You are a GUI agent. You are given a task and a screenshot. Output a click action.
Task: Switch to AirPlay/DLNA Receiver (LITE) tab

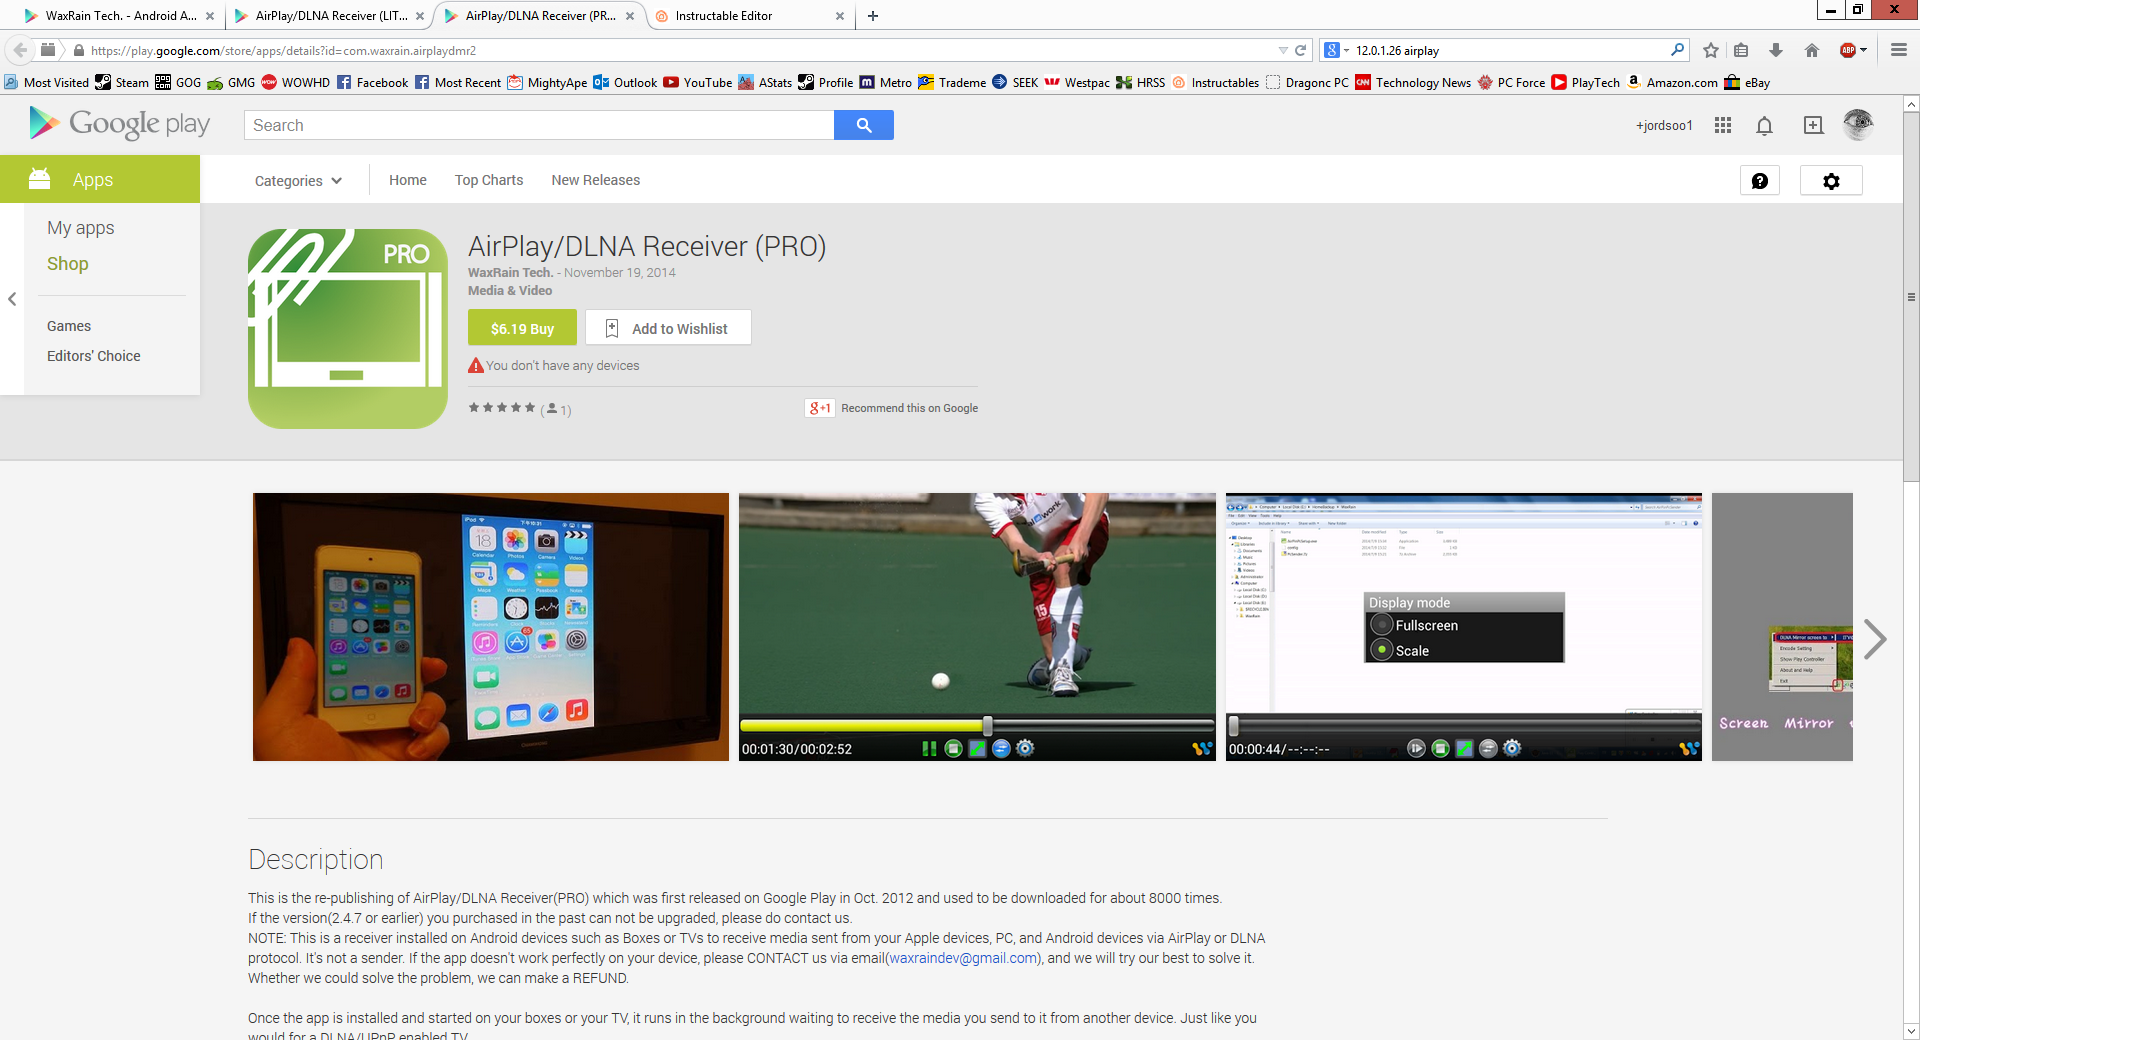pos(329,16)
